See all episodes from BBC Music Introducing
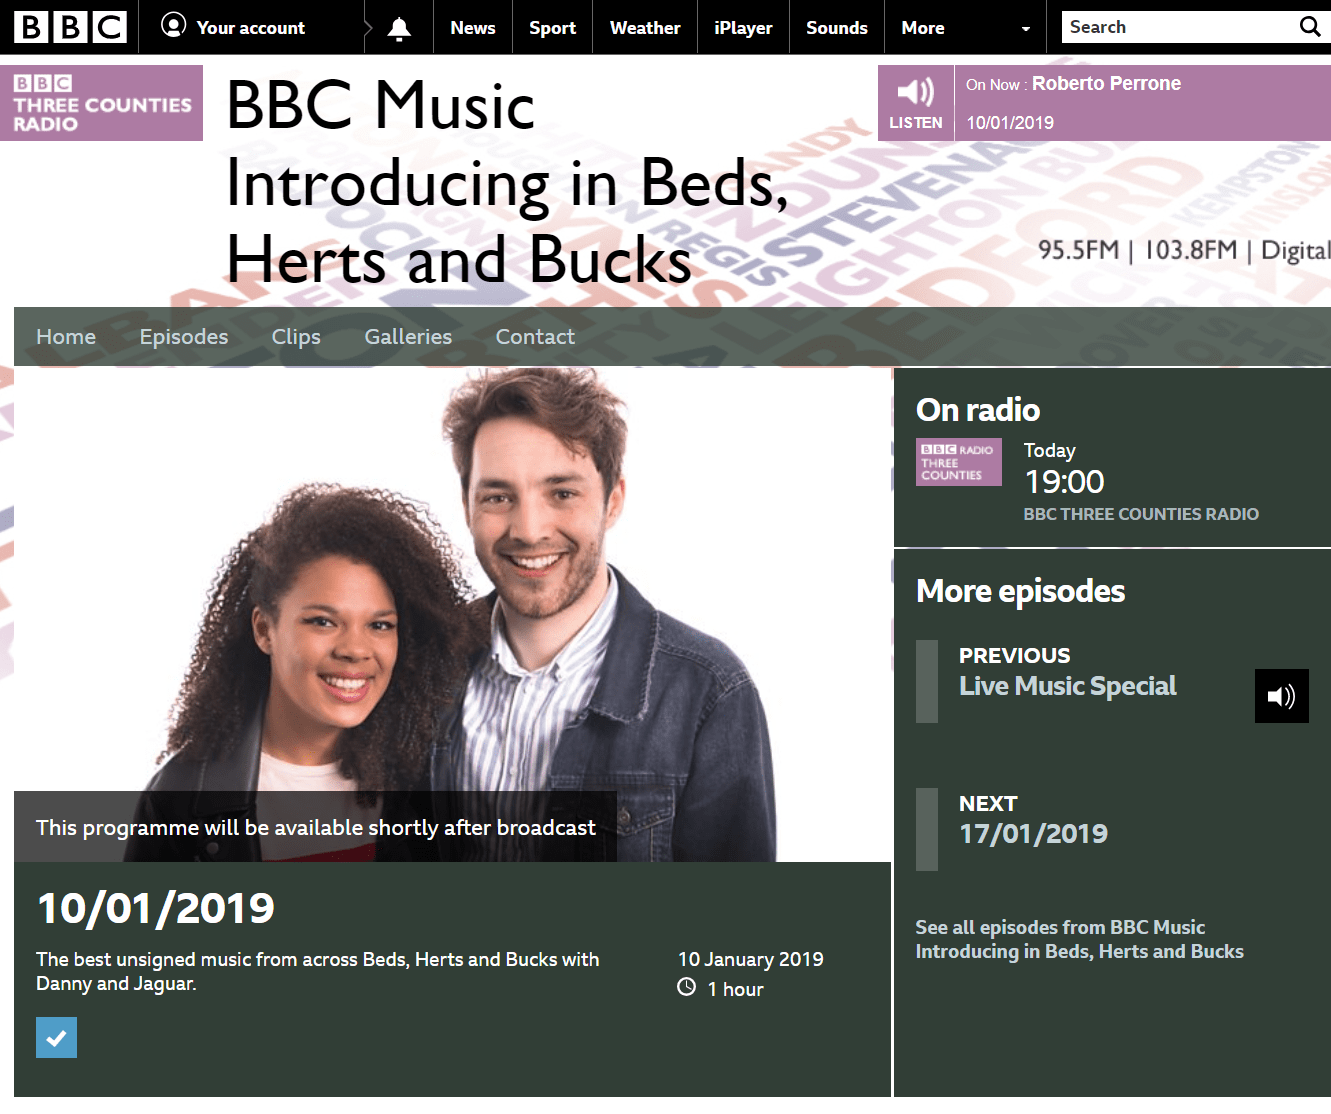This screenshot has height=1114, width=1331. (1079, 939)
